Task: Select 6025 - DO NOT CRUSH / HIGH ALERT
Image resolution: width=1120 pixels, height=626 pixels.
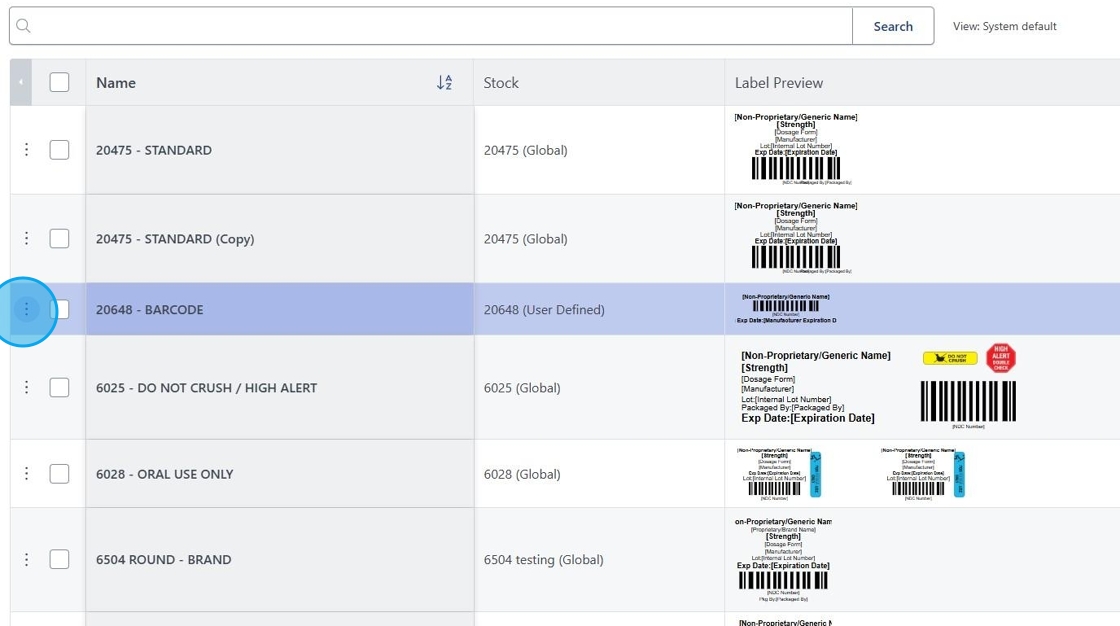Action: [x=206, y=387]
